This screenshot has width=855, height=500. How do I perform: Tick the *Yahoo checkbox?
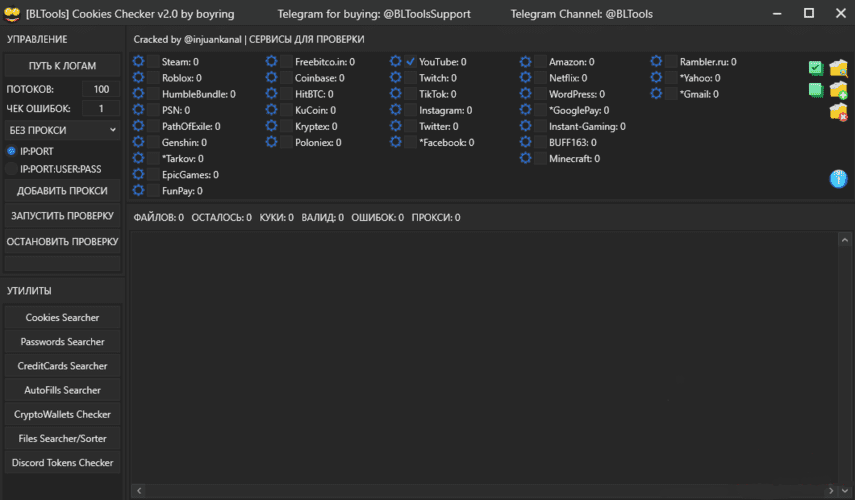[x=671, y=78]
